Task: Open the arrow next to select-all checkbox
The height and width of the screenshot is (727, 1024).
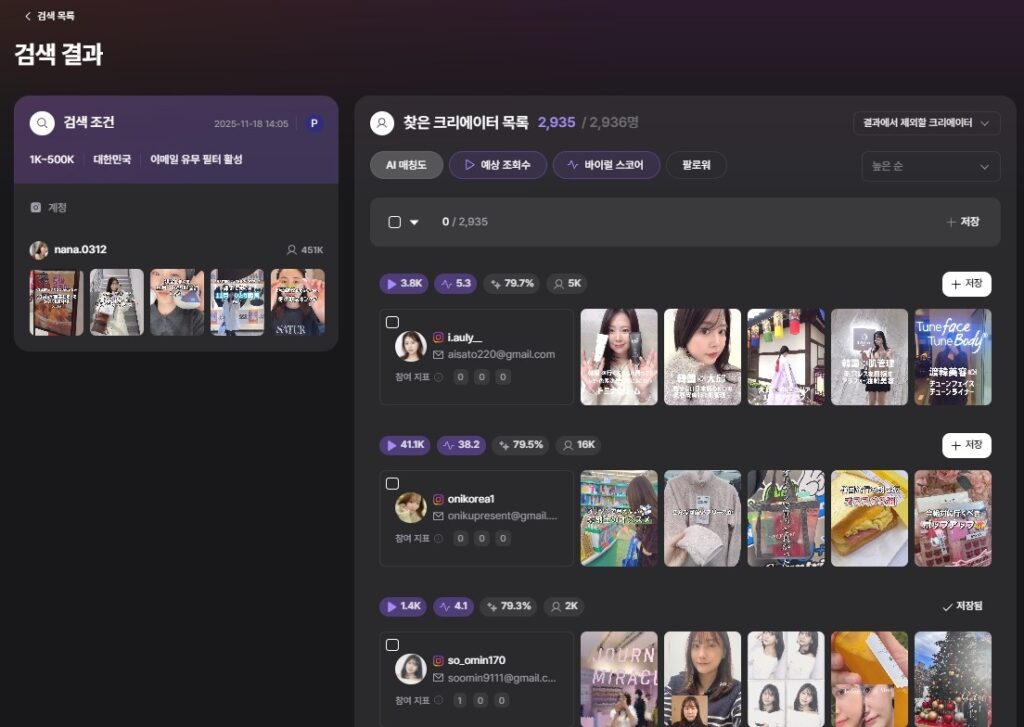Action: coord(414,222)
